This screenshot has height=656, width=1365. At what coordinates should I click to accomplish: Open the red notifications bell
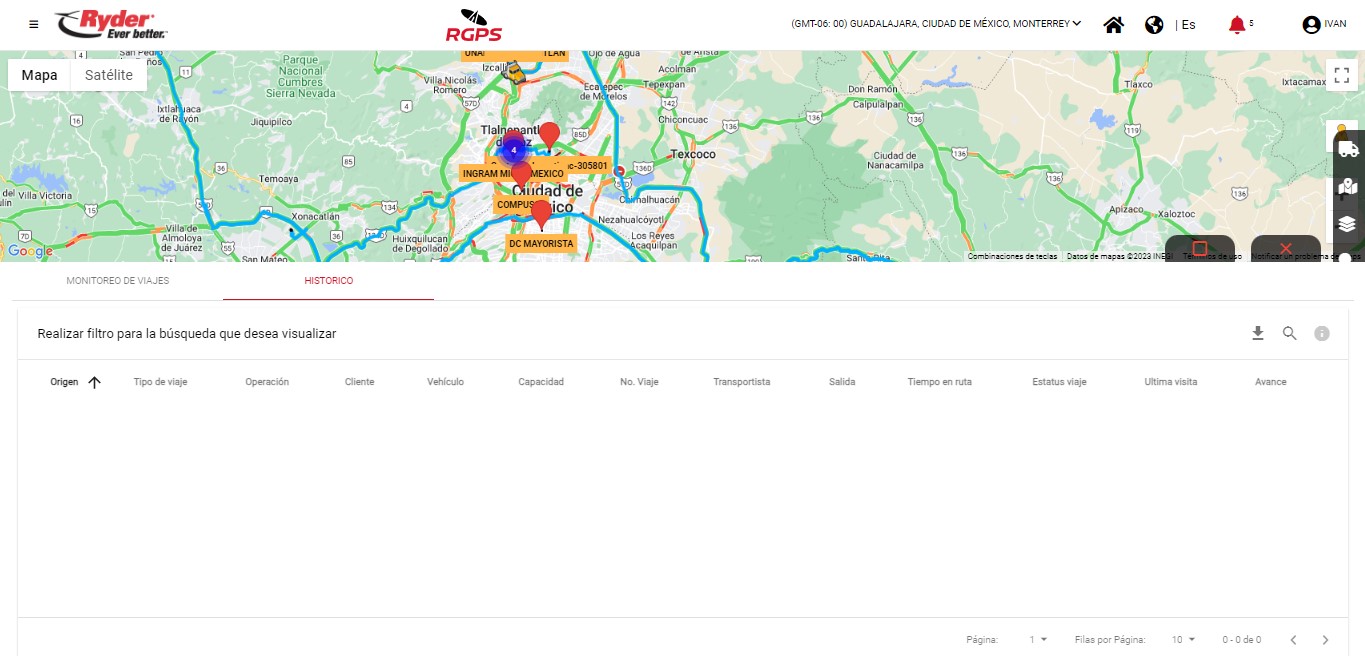(1237, 25)
